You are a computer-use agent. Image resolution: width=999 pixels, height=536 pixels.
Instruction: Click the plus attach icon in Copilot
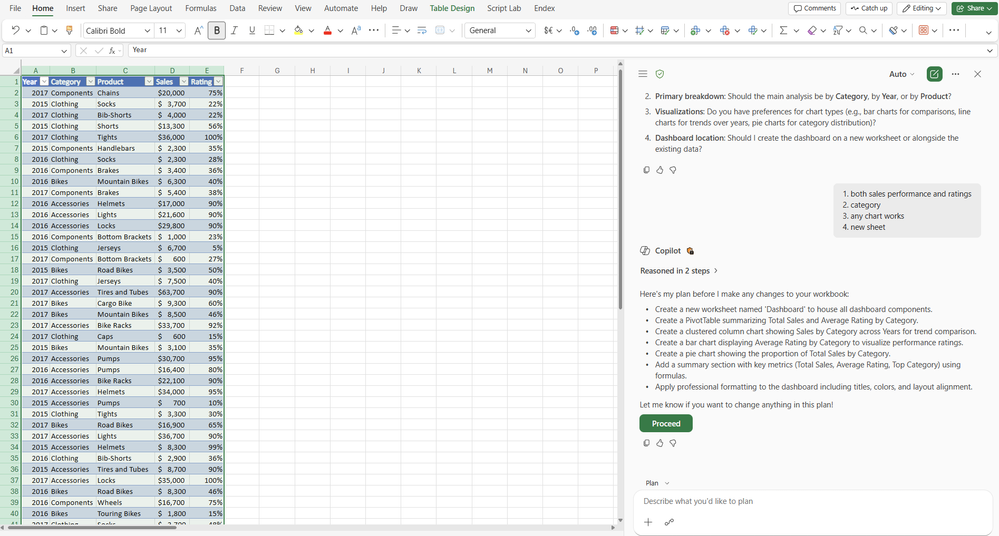(x=648, y=522)
